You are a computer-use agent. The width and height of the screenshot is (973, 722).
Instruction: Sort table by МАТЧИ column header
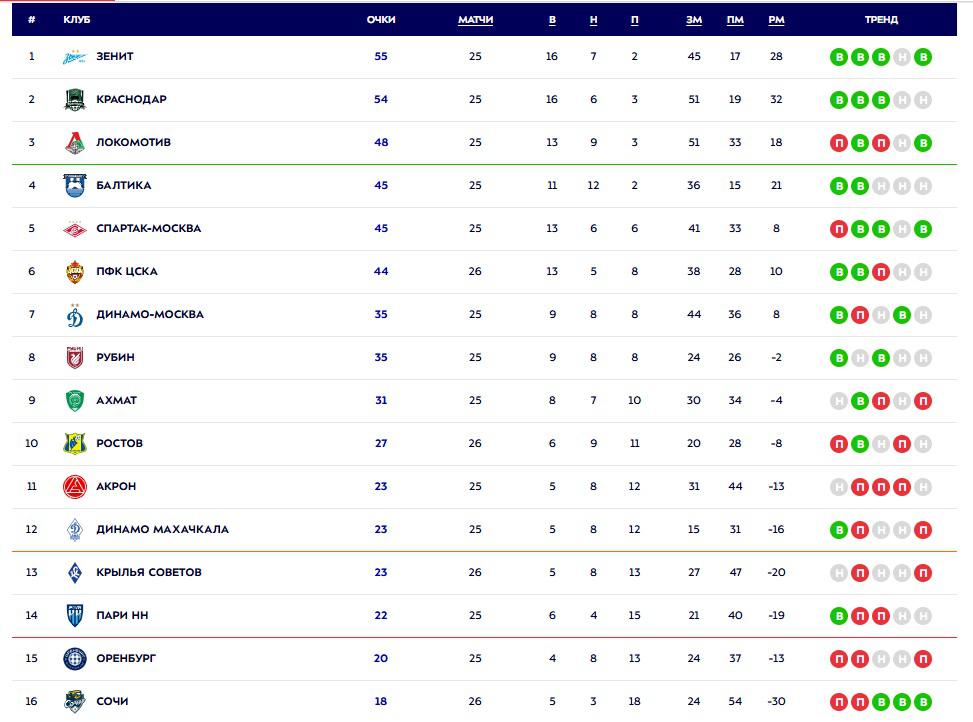point(475,20)
